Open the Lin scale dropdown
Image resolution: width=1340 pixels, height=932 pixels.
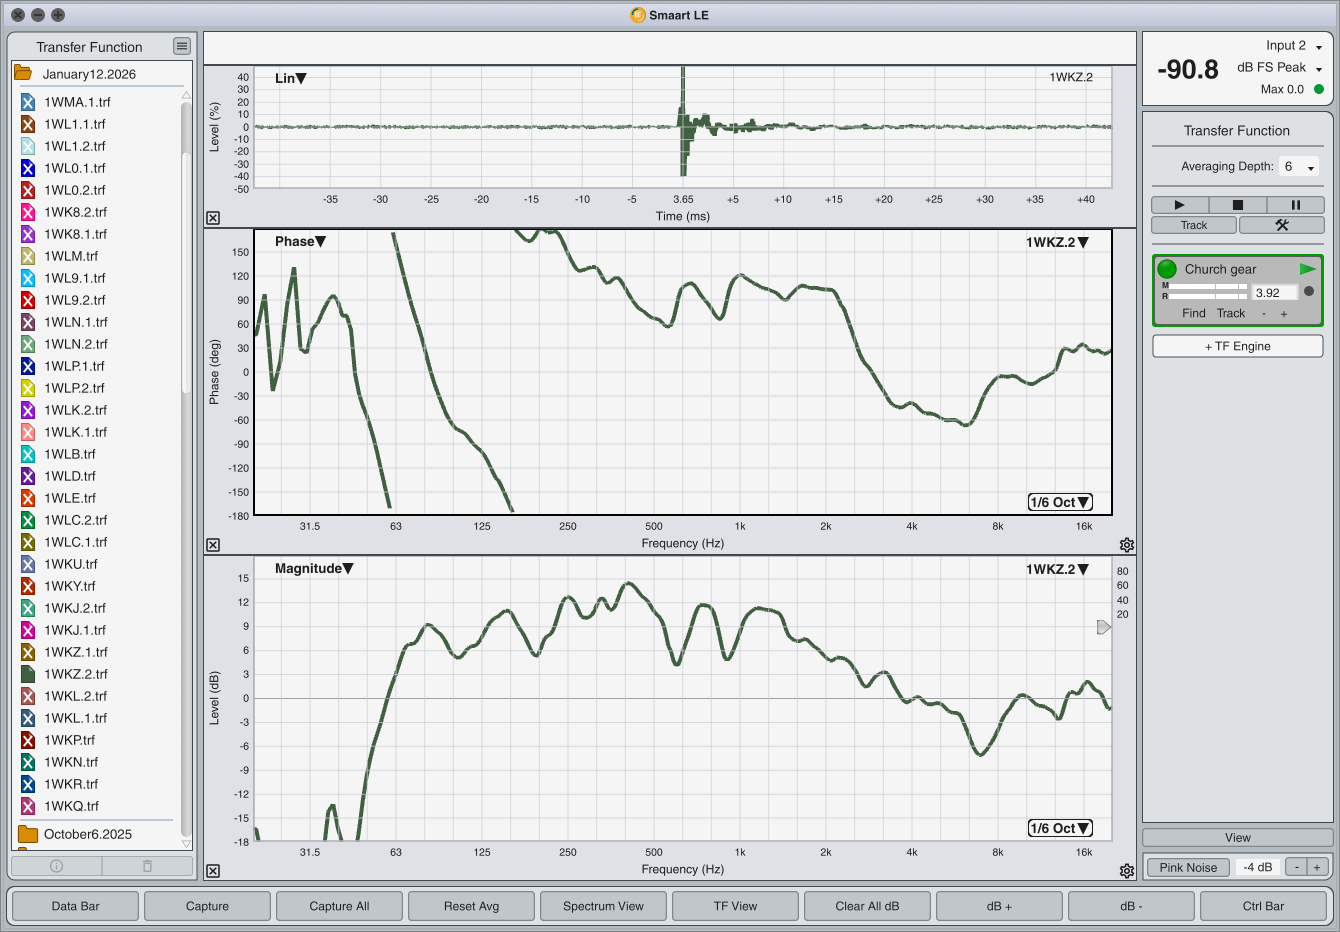pyautogui.click(x=290, y=78)
